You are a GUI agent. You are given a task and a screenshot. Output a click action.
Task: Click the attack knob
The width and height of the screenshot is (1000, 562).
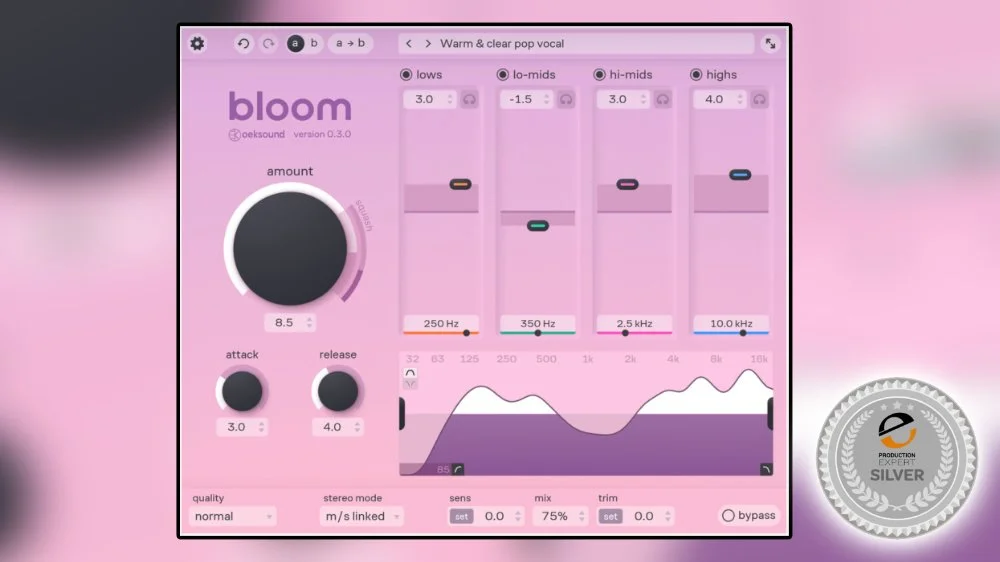click(242, 391)
